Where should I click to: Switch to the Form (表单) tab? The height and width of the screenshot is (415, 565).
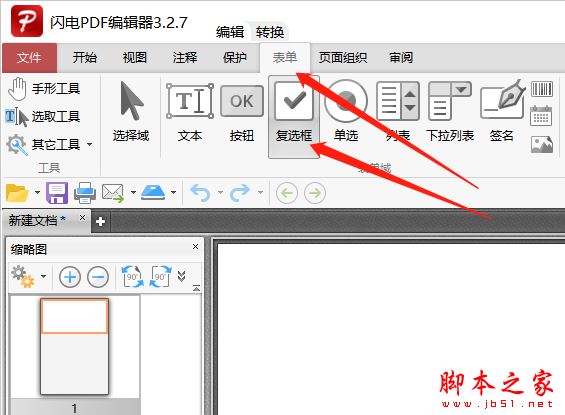point(285,58)
